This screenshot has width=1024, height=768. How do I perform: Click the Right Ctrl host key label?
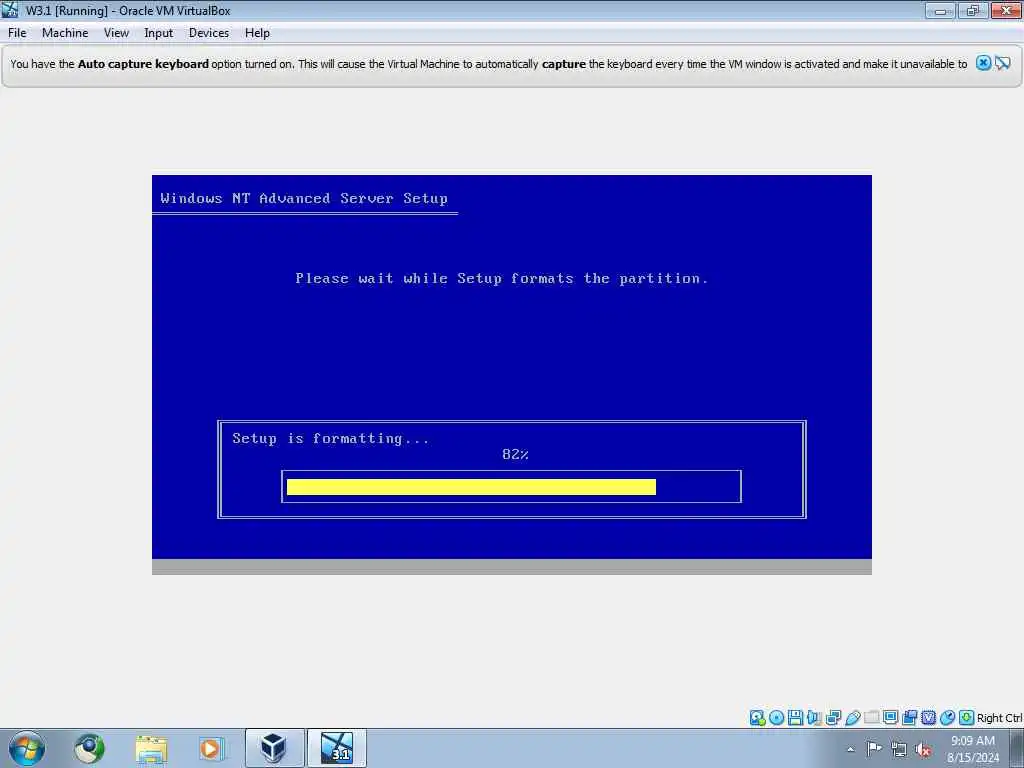point(999,718)
